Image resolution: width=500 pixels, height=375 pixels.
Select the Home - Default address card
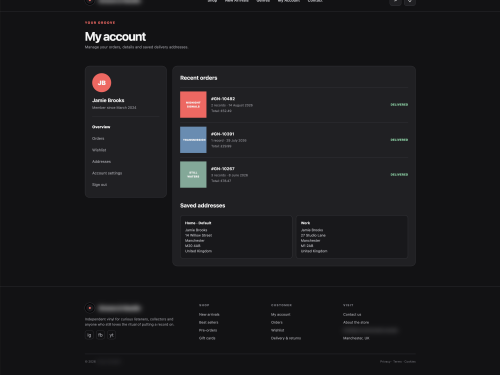(x=236, y=237)
